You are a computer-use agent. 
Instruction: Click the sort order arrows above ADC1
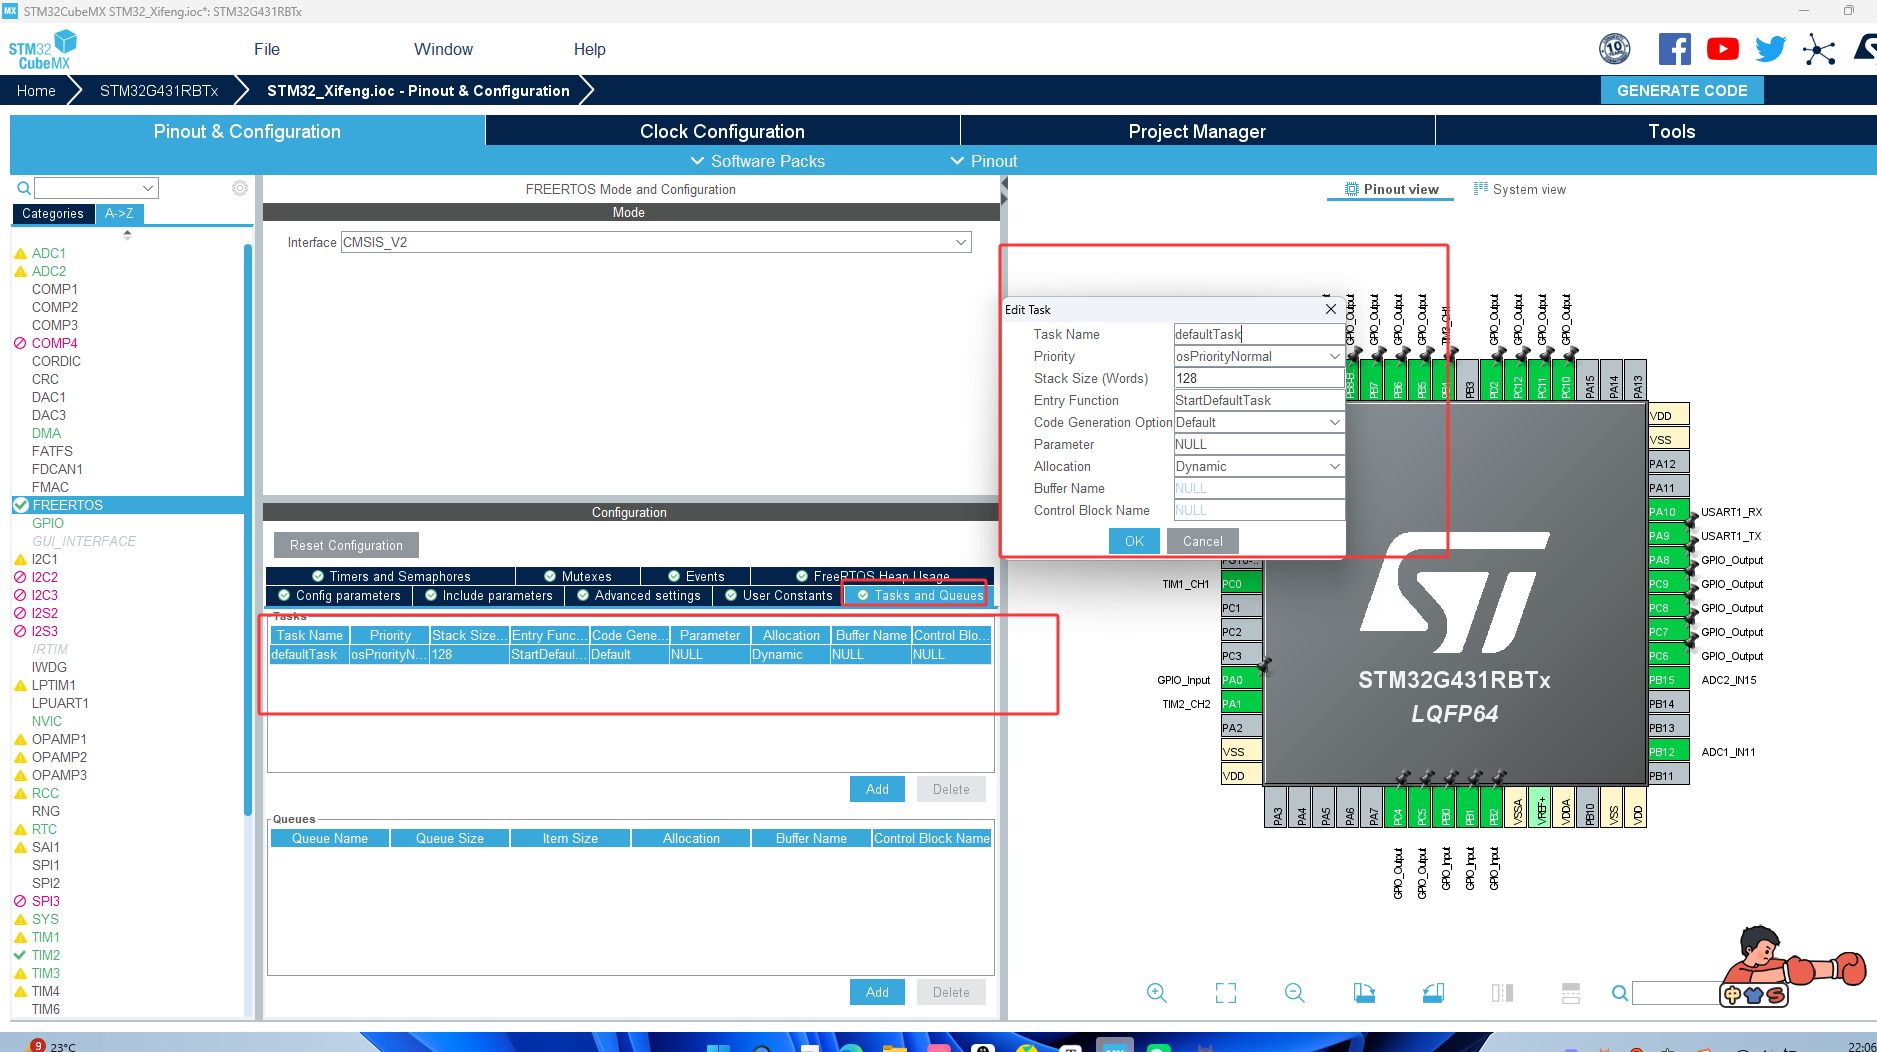(127, 235)
